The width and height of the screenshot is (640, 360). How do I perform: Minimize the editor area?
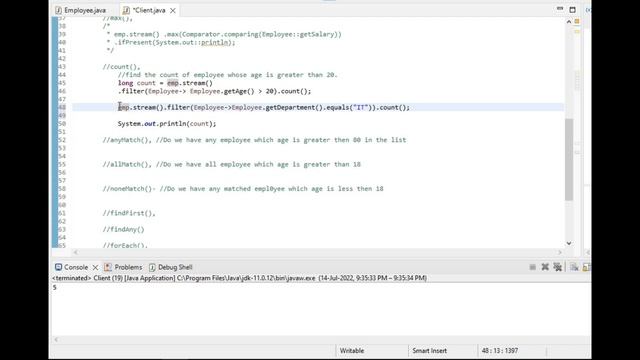click(560, 9)
